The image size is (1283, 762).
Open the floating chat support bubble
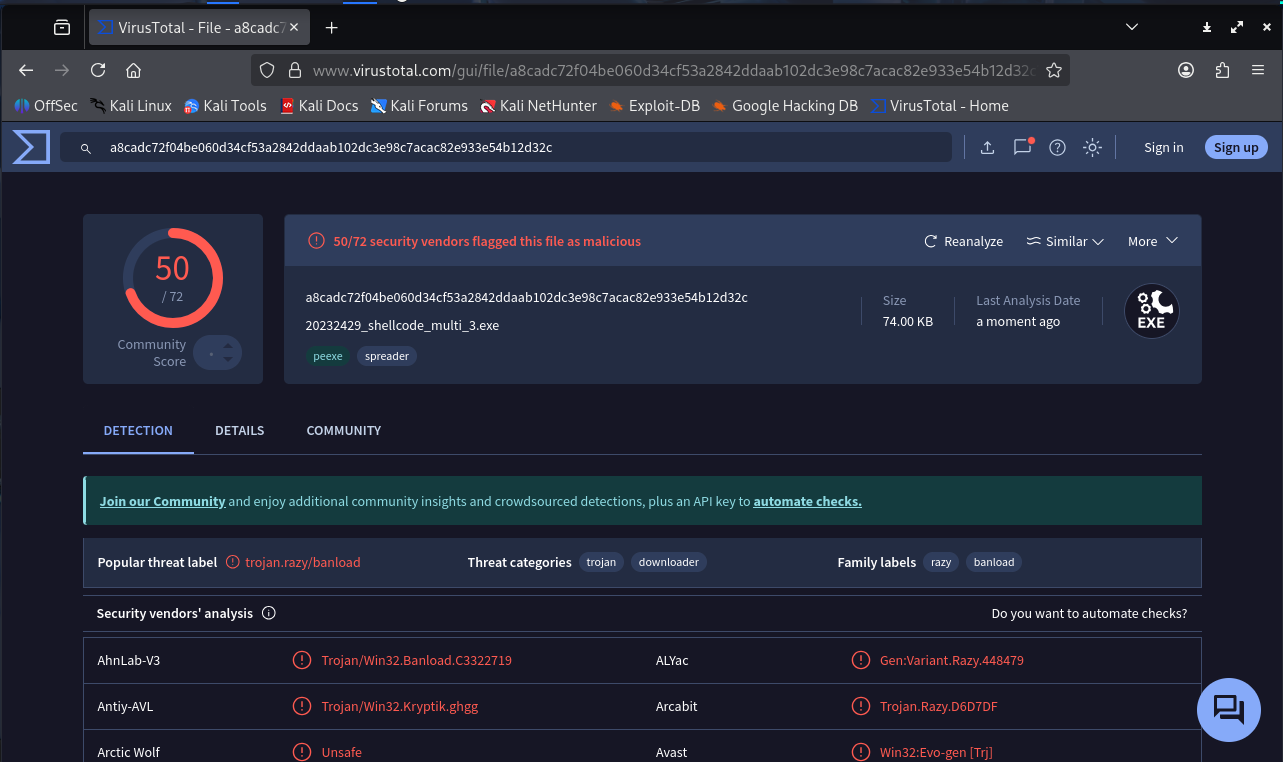(1228, 709)
